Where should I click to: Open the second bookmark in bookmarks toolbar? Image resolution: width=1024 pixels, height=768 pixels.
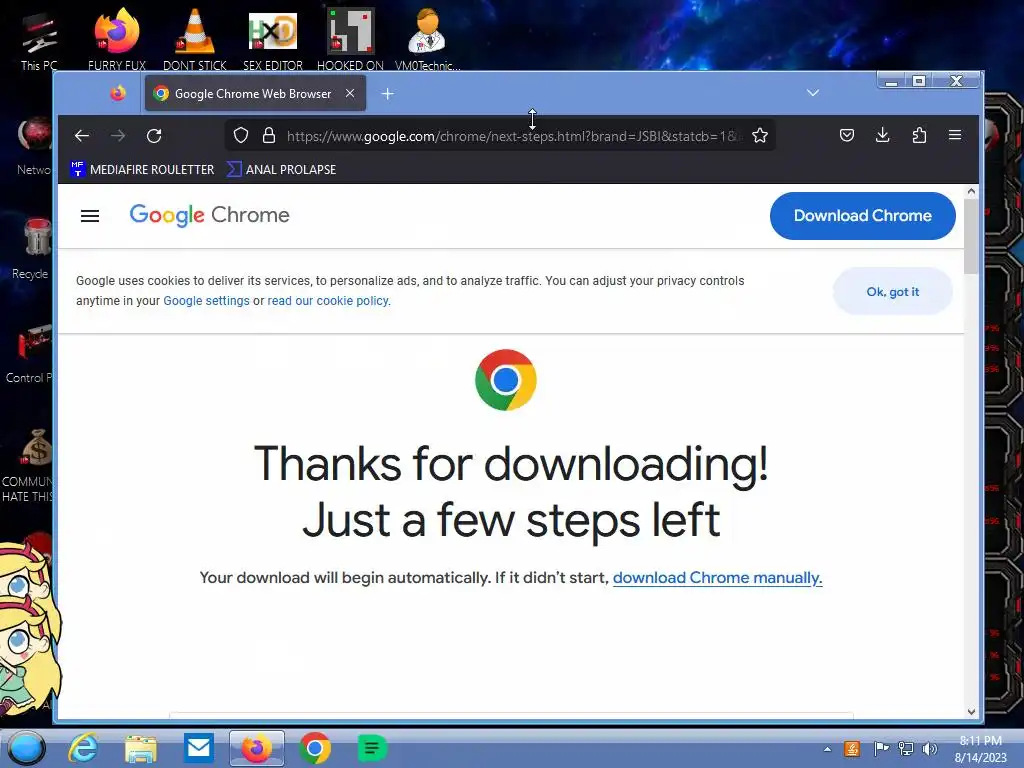(281, 169)
